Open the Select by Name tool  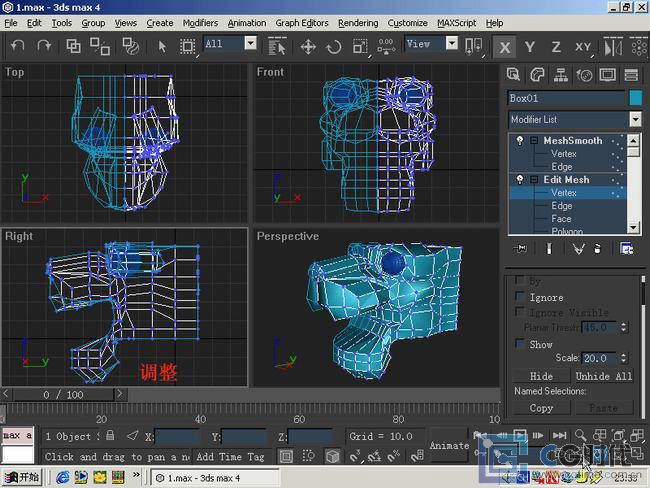[277, 46]
